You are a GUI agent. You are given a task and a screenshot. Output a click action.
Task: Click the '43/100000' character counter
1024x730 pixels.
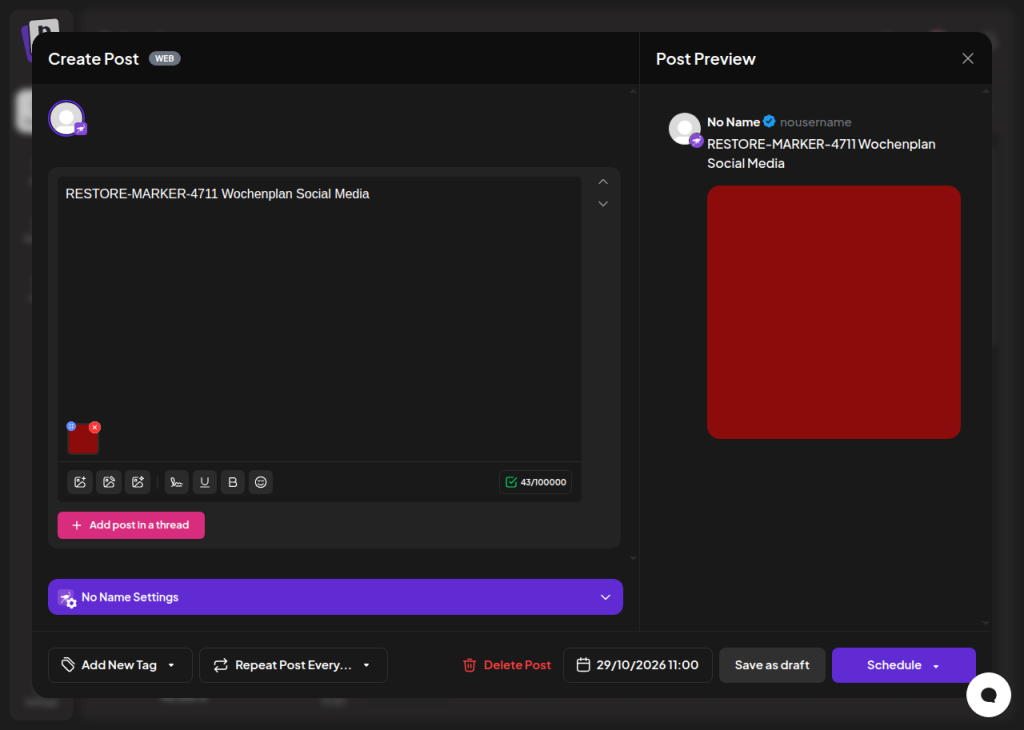[536, 482]
